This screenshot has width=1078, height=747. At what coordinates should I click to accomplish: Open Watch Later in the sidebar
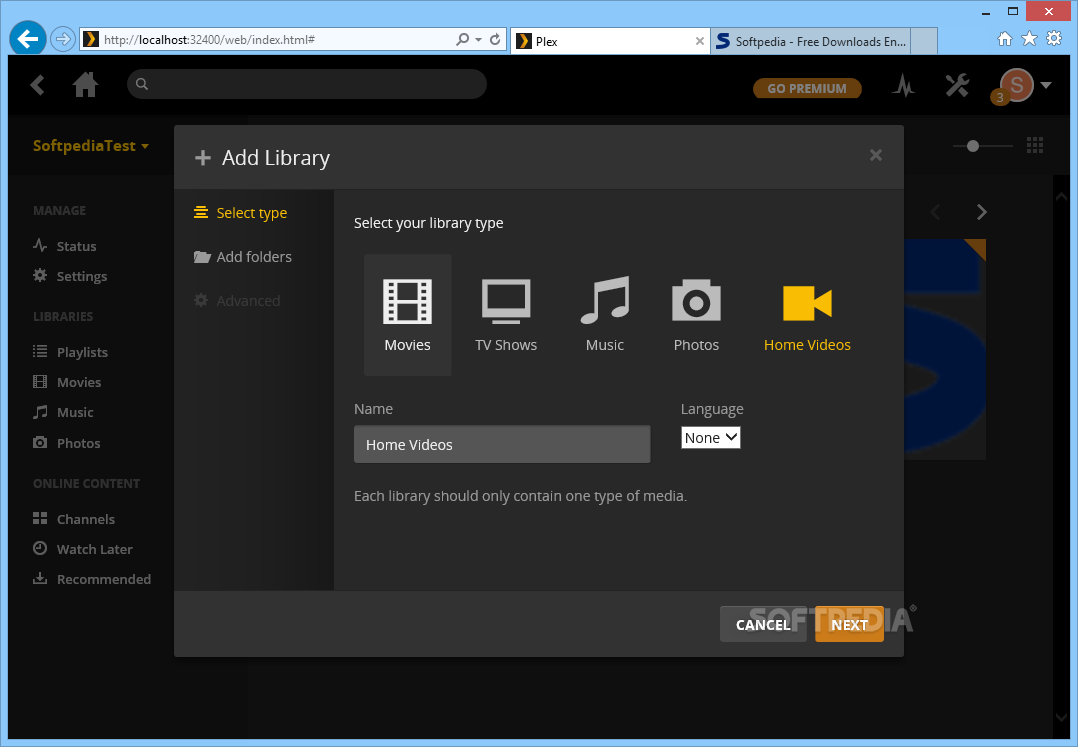tap(82, 549)
